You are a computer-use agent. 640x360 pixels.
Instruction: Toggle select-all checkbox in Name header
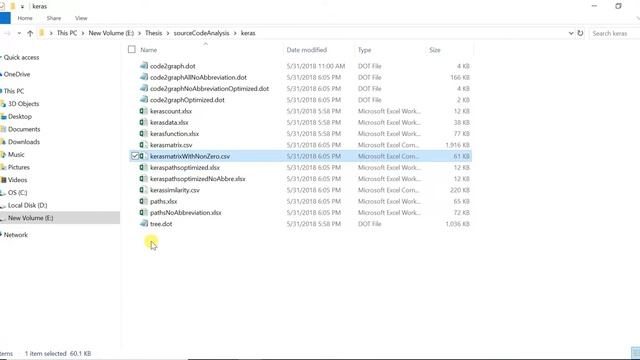point(131,49)
